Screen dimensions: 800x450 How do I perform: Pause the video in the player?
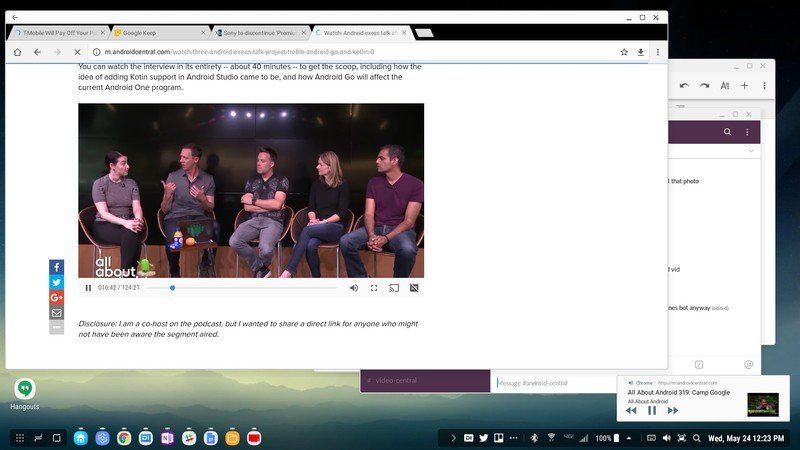point(88,288)
